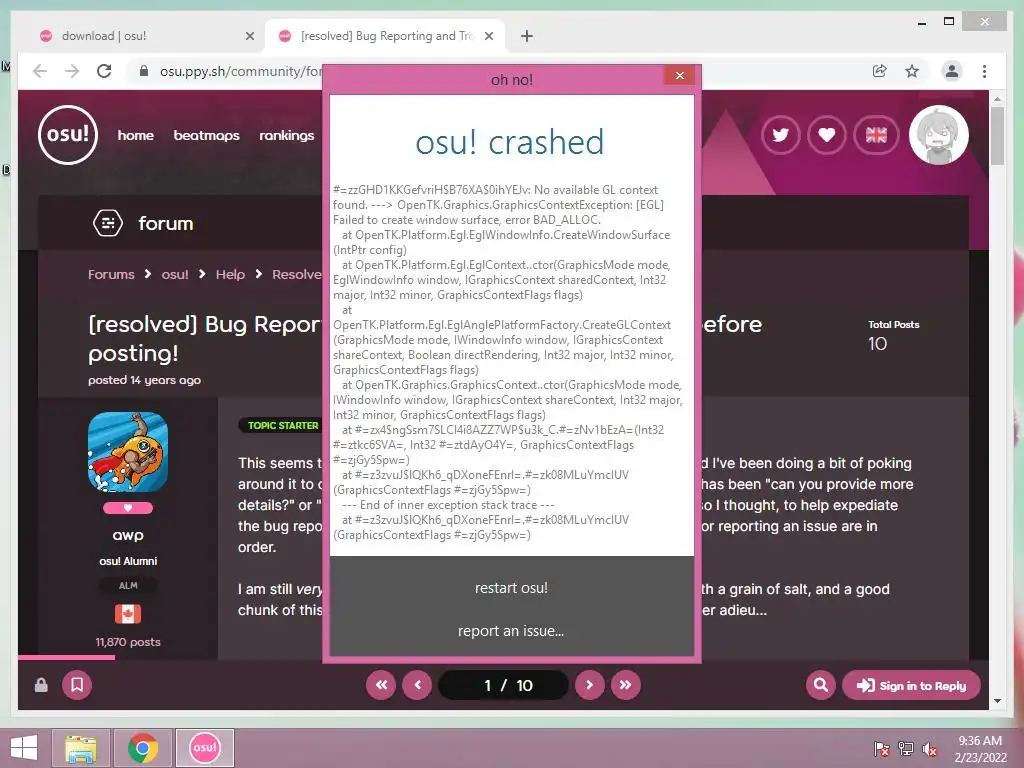Open File Explorer from taskbar
This screenshot has height=768, width=1024.
click(81, 748)
